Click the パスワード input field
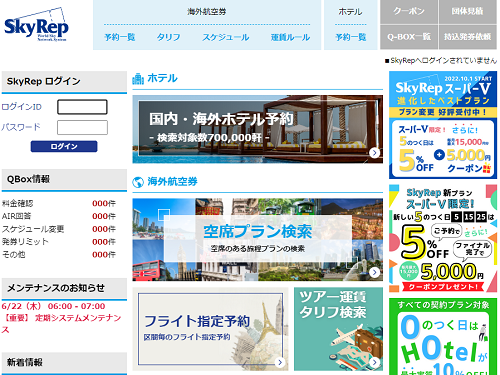Viewport: 500px width, 375px height. click(82, 127)
